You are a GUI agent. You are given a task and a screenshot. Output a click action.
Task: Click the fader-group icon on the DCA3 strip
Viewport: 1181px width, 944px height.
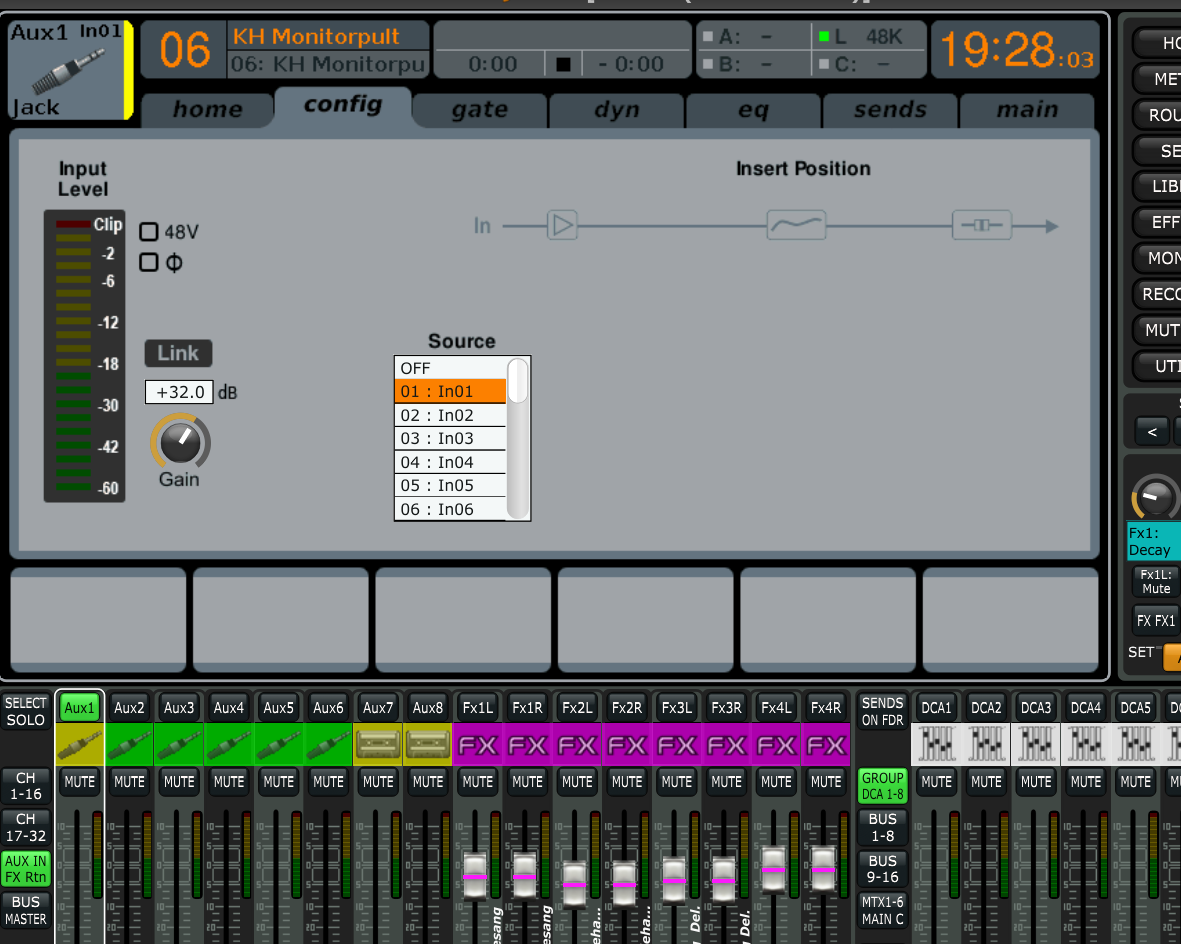1036,744
